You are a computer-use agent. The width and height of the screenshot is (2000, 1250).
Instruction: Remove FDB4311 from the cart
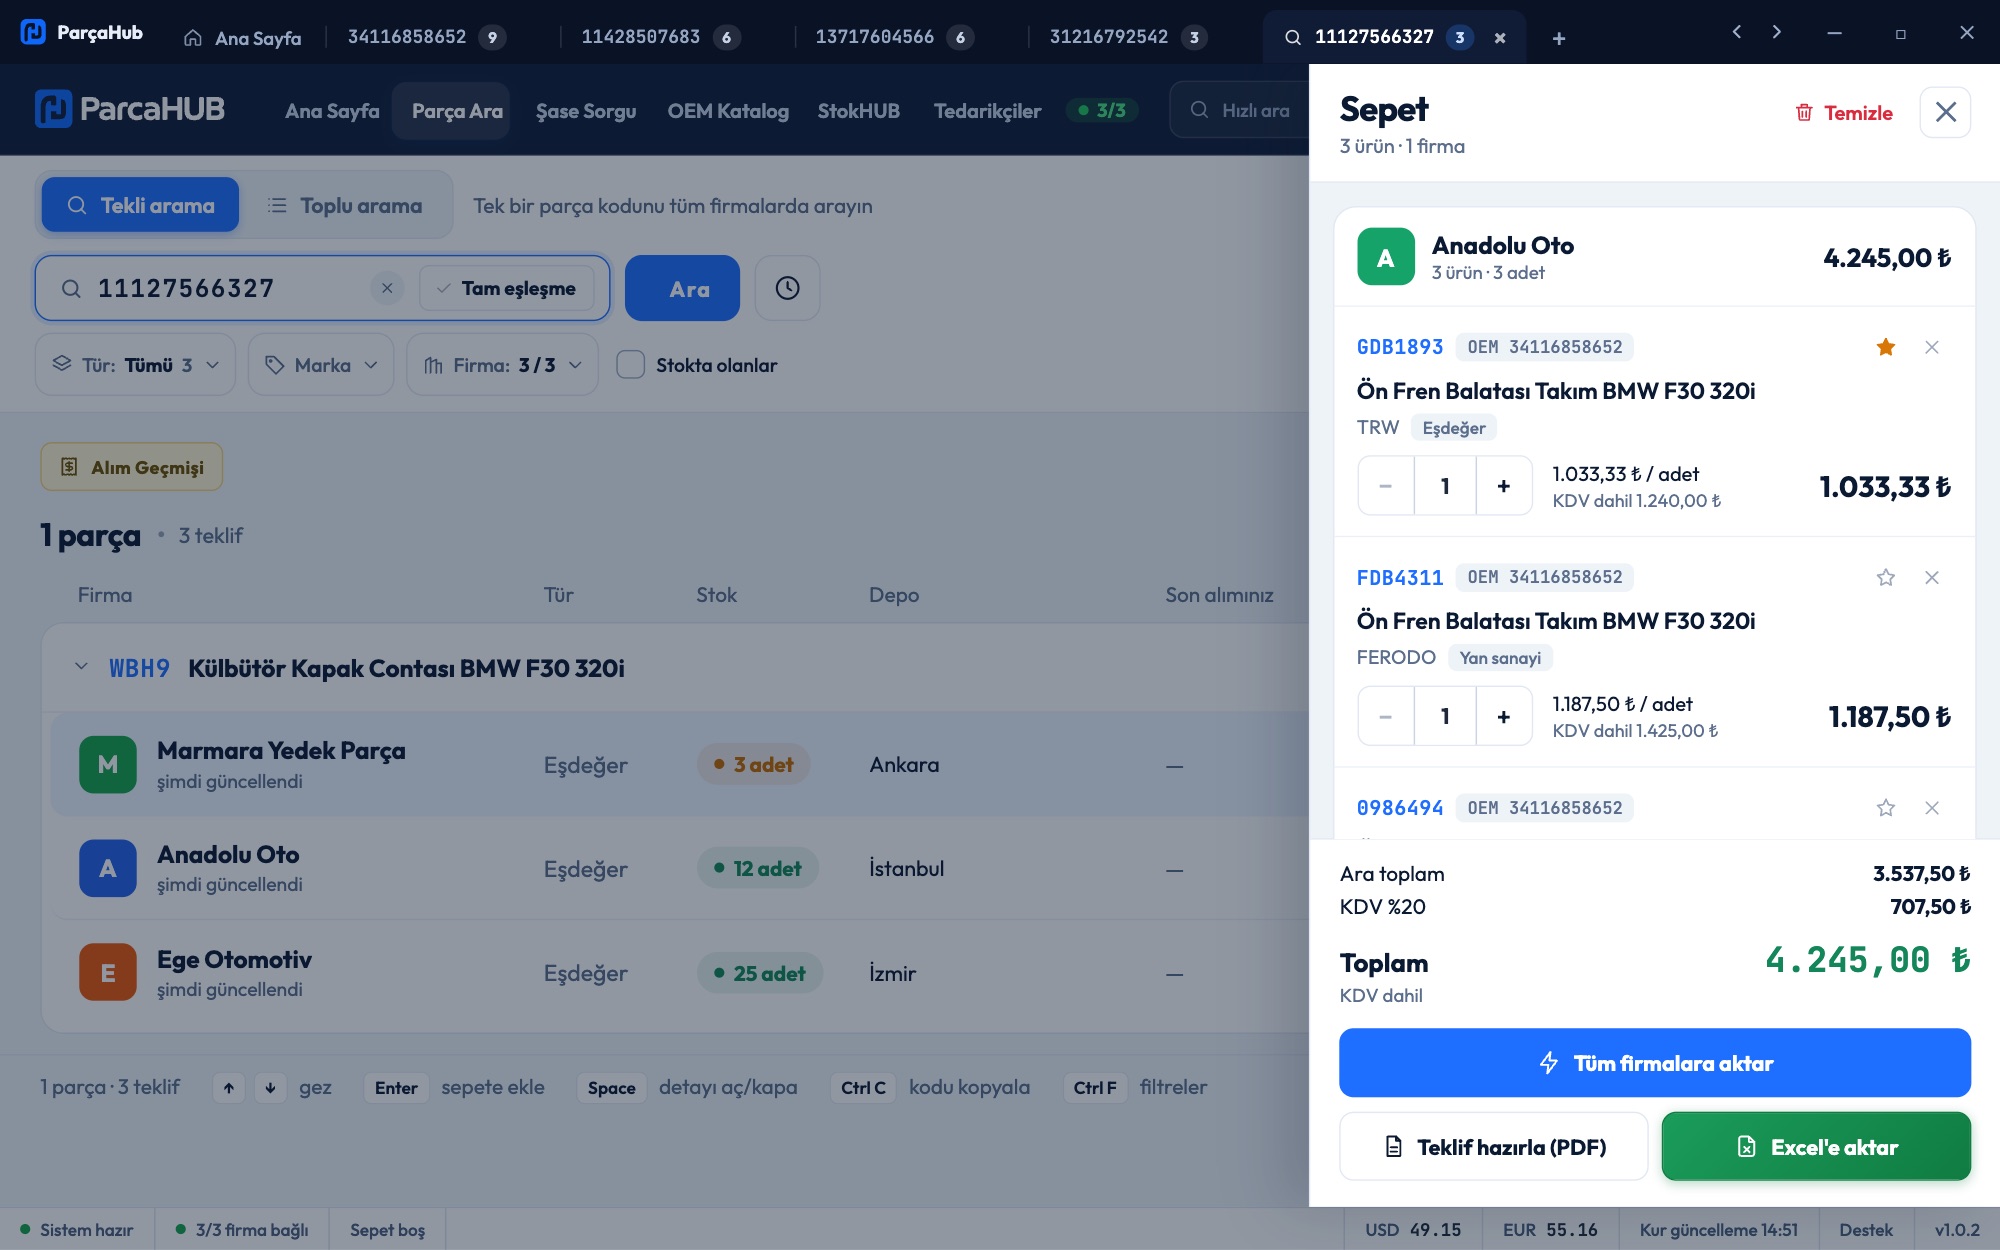click(1931, 577)
